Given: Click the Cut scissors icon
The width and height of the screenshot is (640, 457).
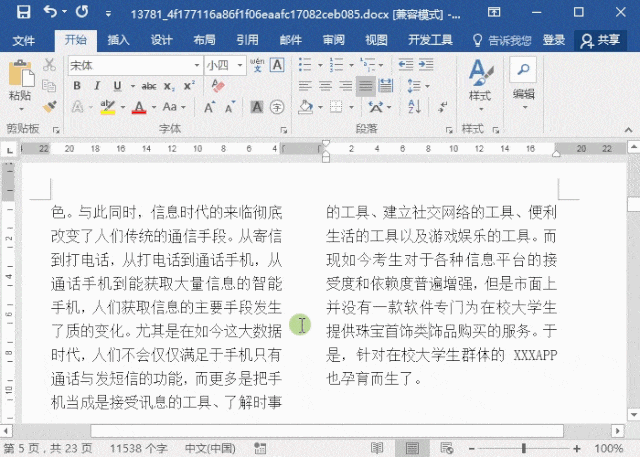Looking at the screenshot, I should (x=49, y=64).
